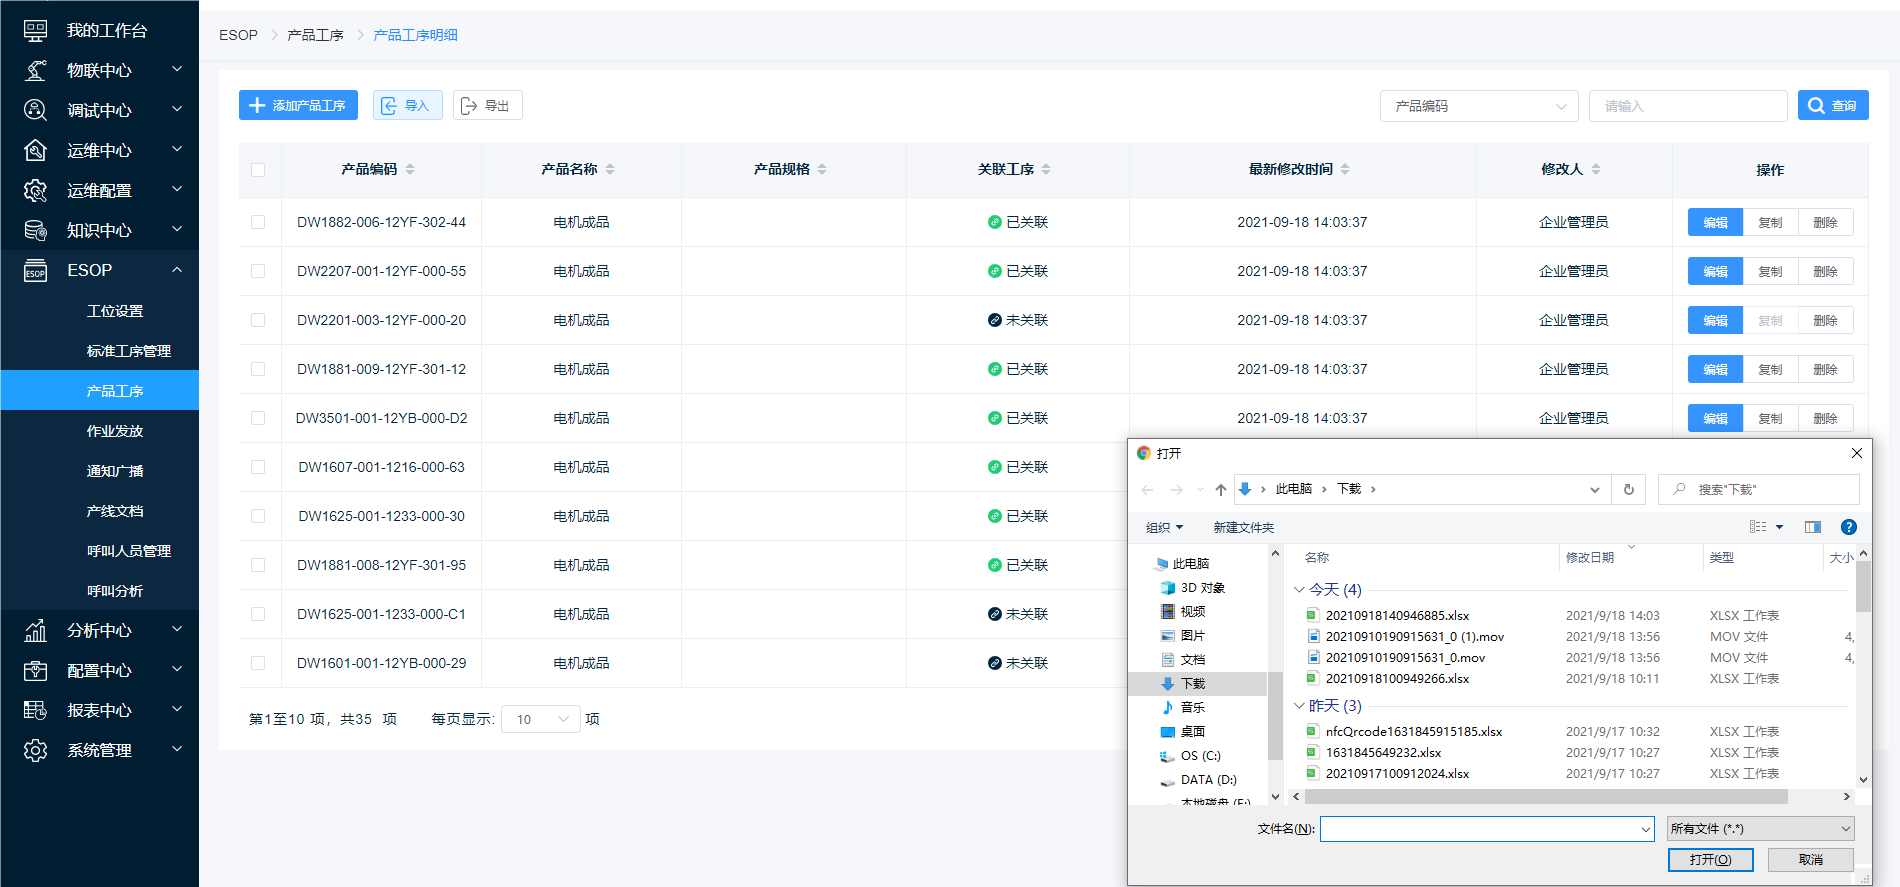Screen dimensions: 1900x887
Task: Click the up-arrow folder navigation icon
Action: pyautogui.click(x=1220, y=490)
